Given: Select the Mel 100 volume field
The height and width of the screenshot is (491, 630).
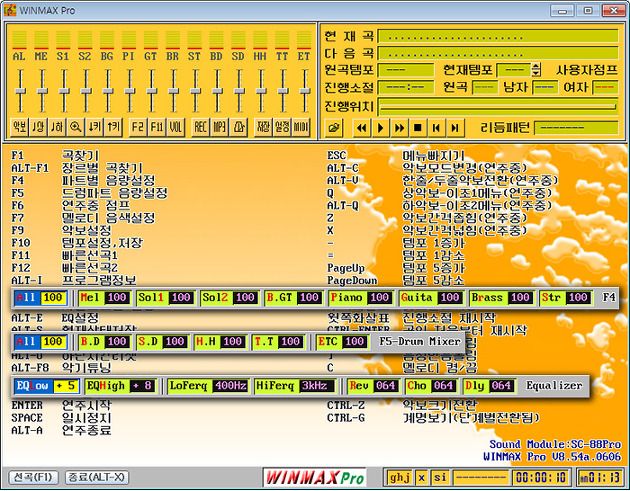Looking at the screenshot, I should click(x=104, y=298).
